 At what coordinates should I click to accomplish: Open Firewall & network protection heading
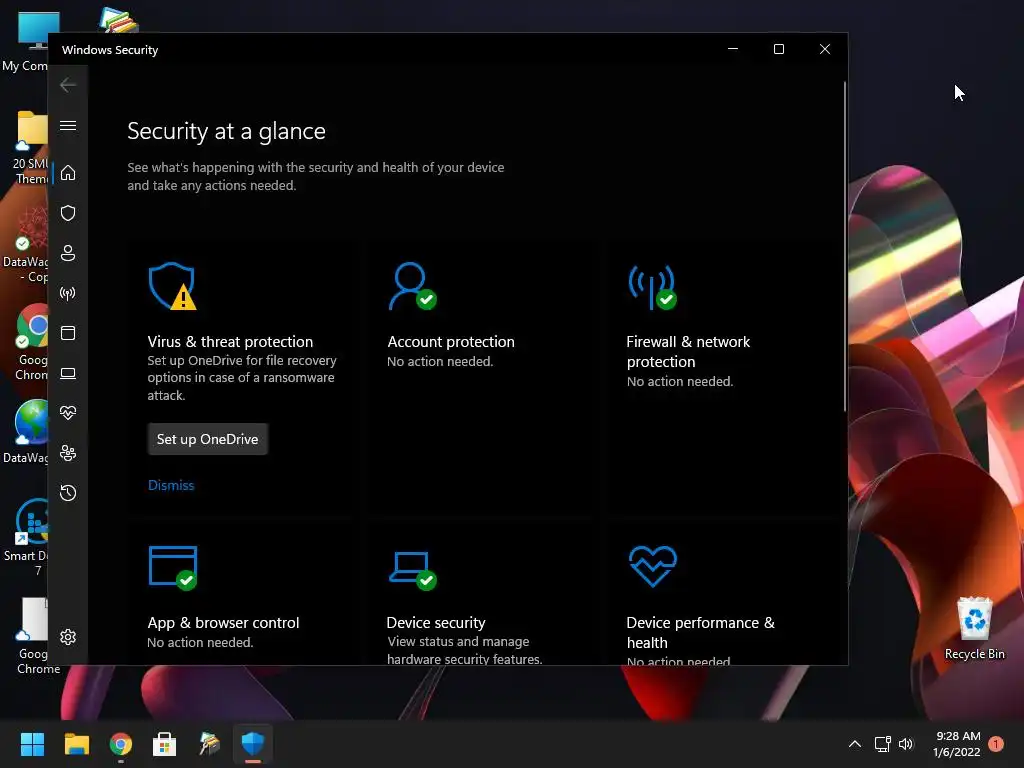[x=688, y=351]
